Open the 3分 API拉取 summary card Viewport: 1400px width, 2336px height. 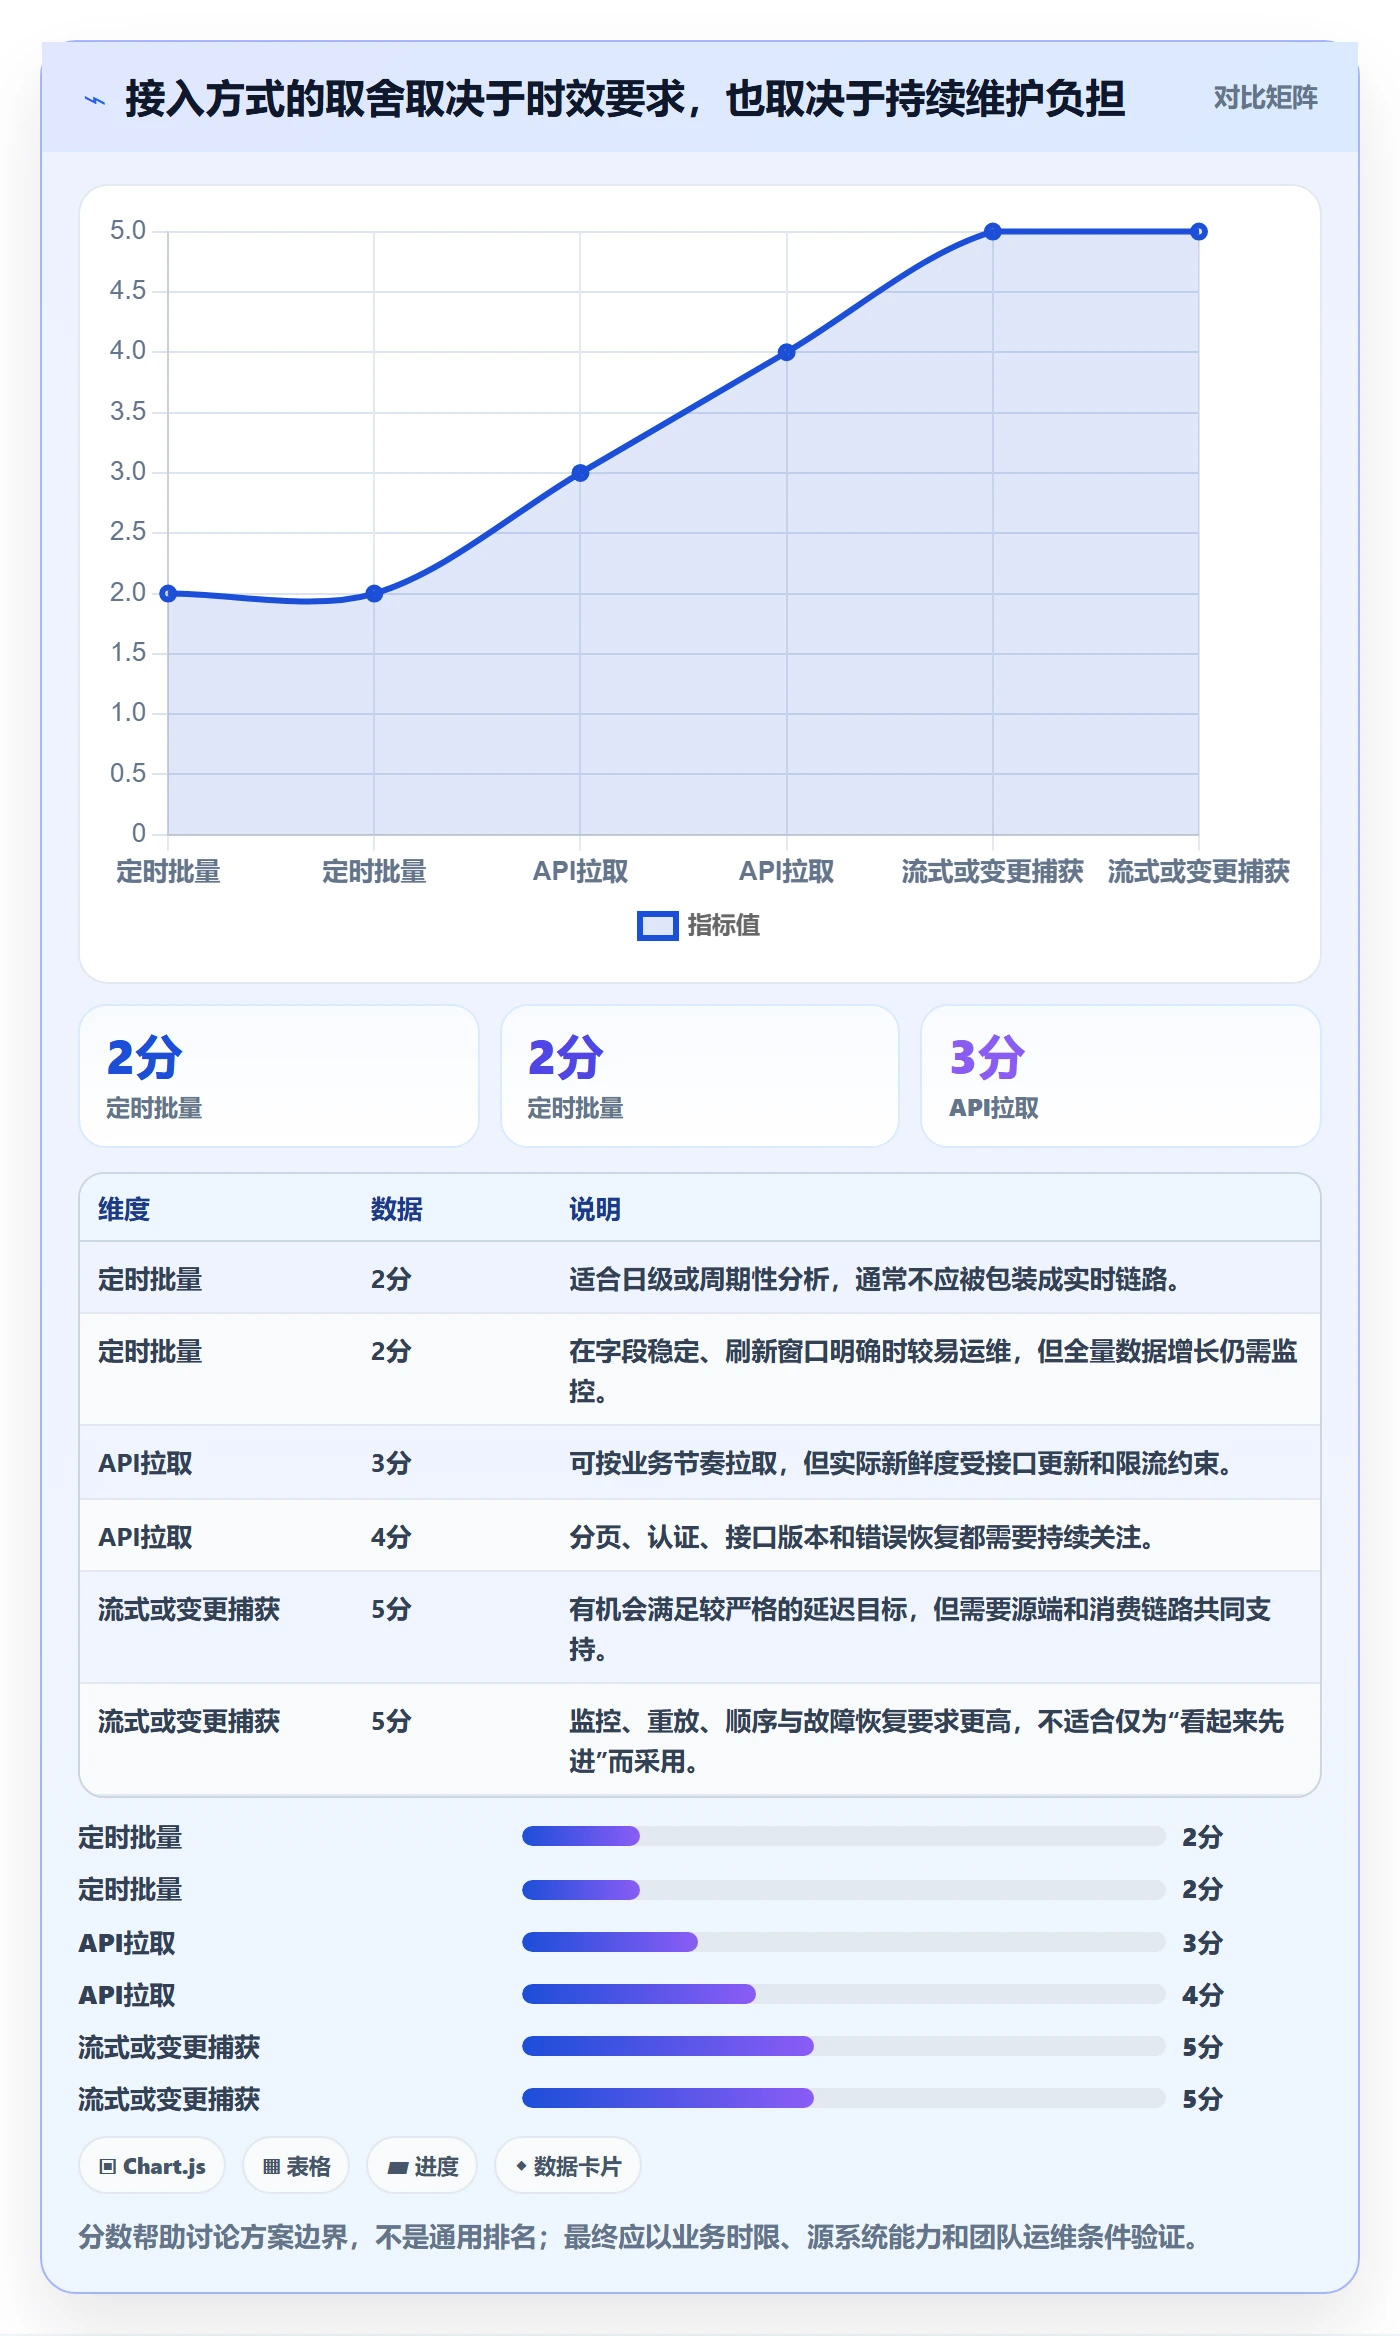click(1120, 1076)
